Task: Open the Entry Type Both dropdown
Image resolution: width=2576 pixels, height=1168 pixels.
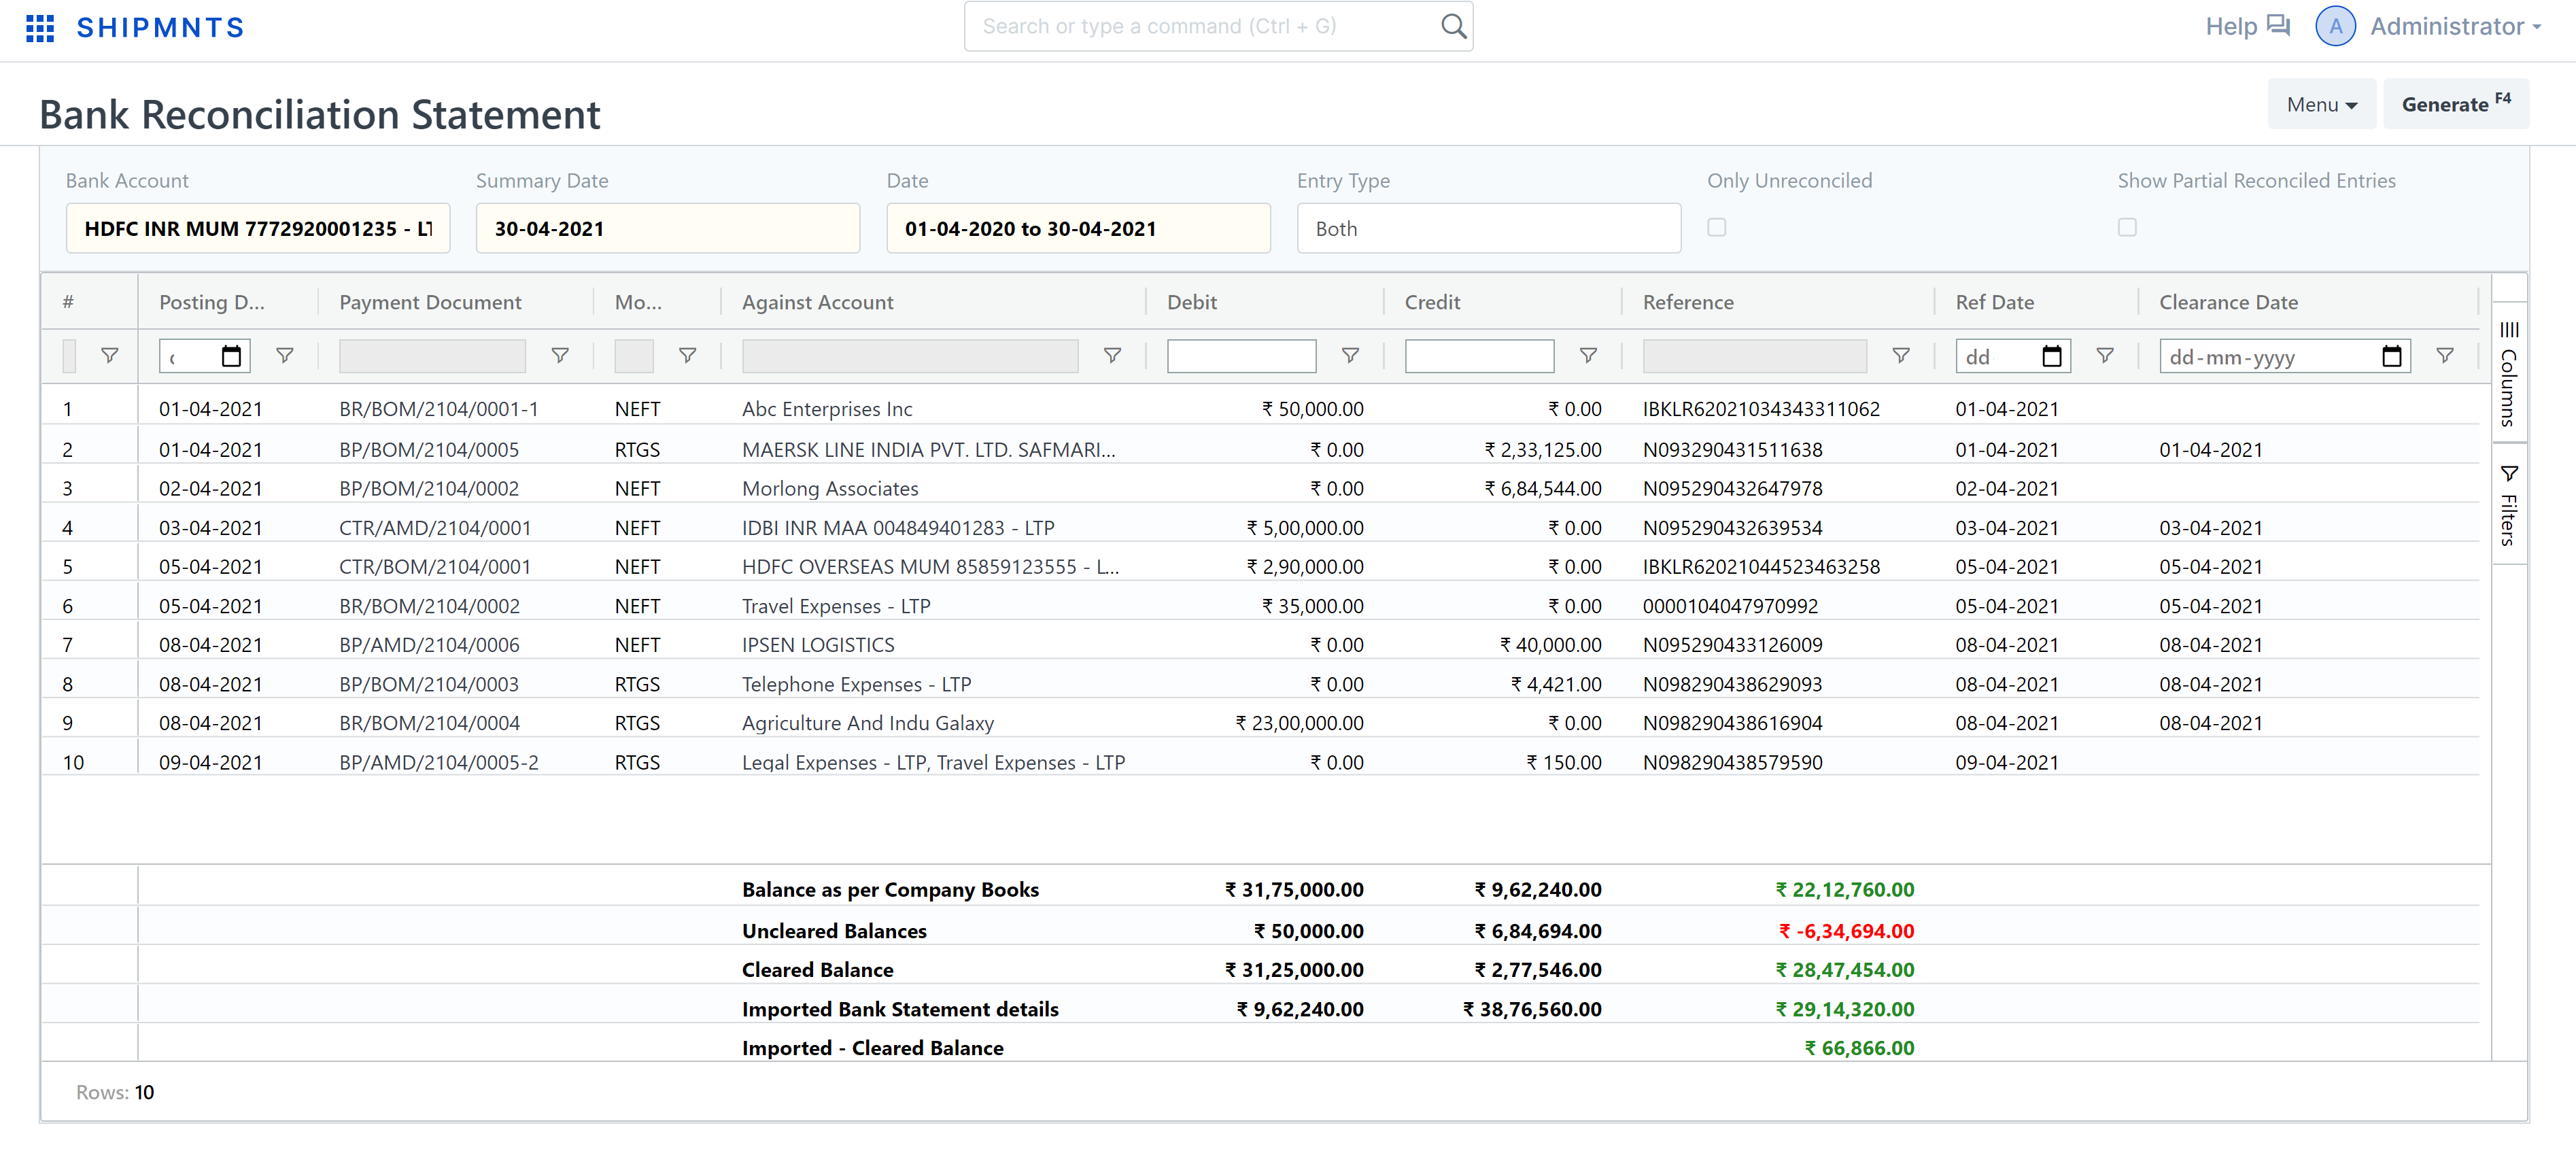Action: point(1488,229)
